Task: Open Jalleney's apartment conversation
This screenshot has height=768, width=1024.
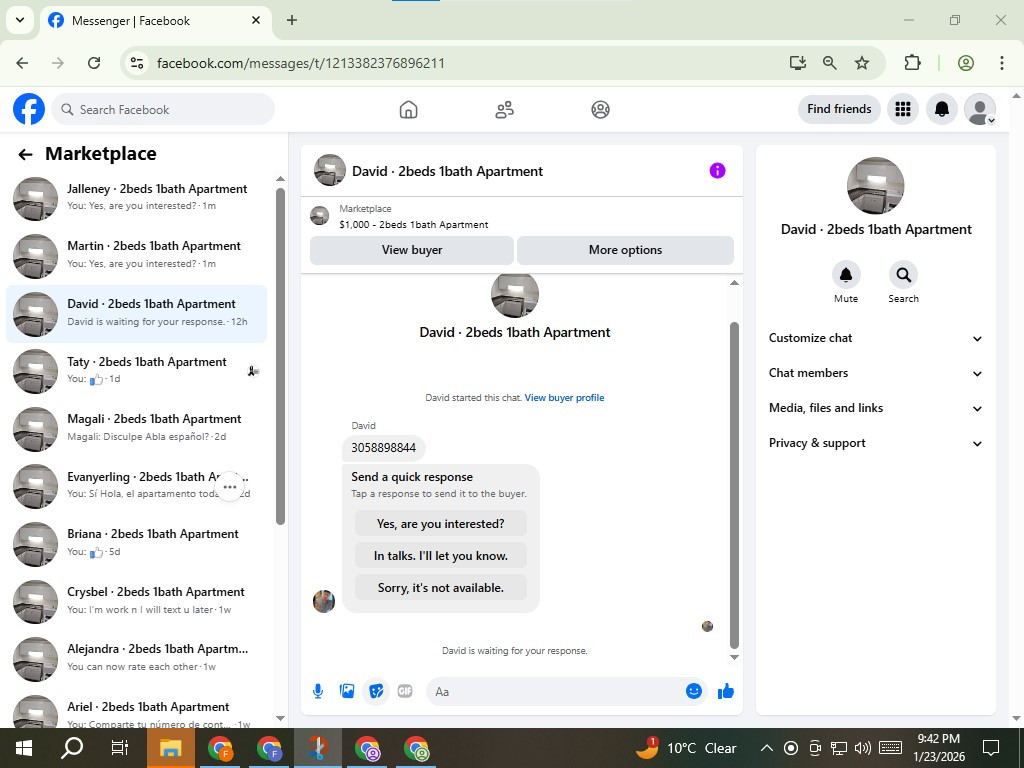Action: pyautogui.click(x=136, y=198)
